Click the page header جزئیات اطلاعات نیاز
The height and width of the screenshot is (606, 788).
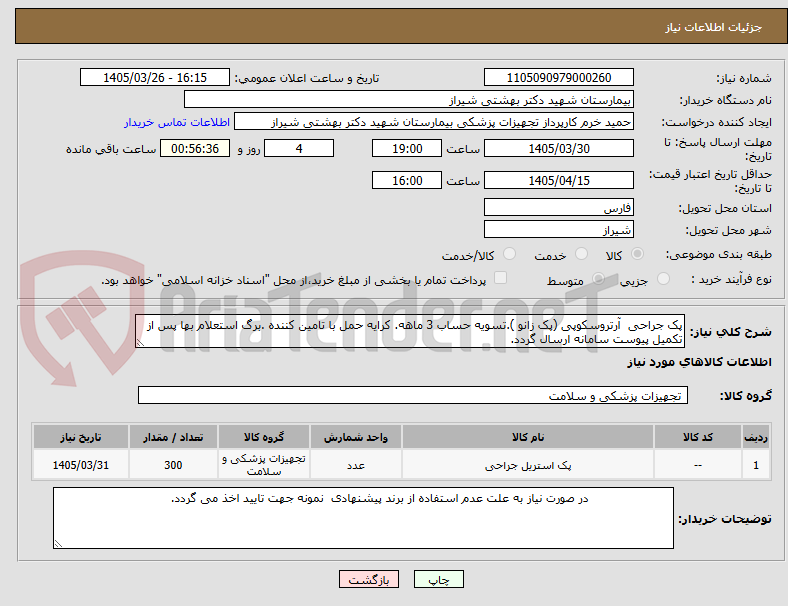[714, 27]
